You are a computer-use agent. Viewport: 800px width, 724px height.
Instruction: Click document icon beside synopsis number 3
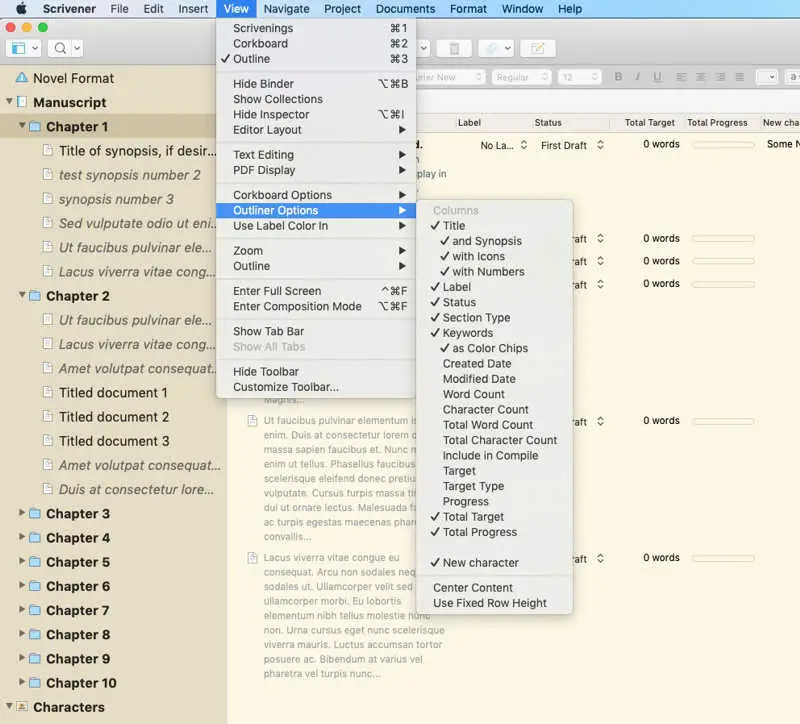point(47,198)
